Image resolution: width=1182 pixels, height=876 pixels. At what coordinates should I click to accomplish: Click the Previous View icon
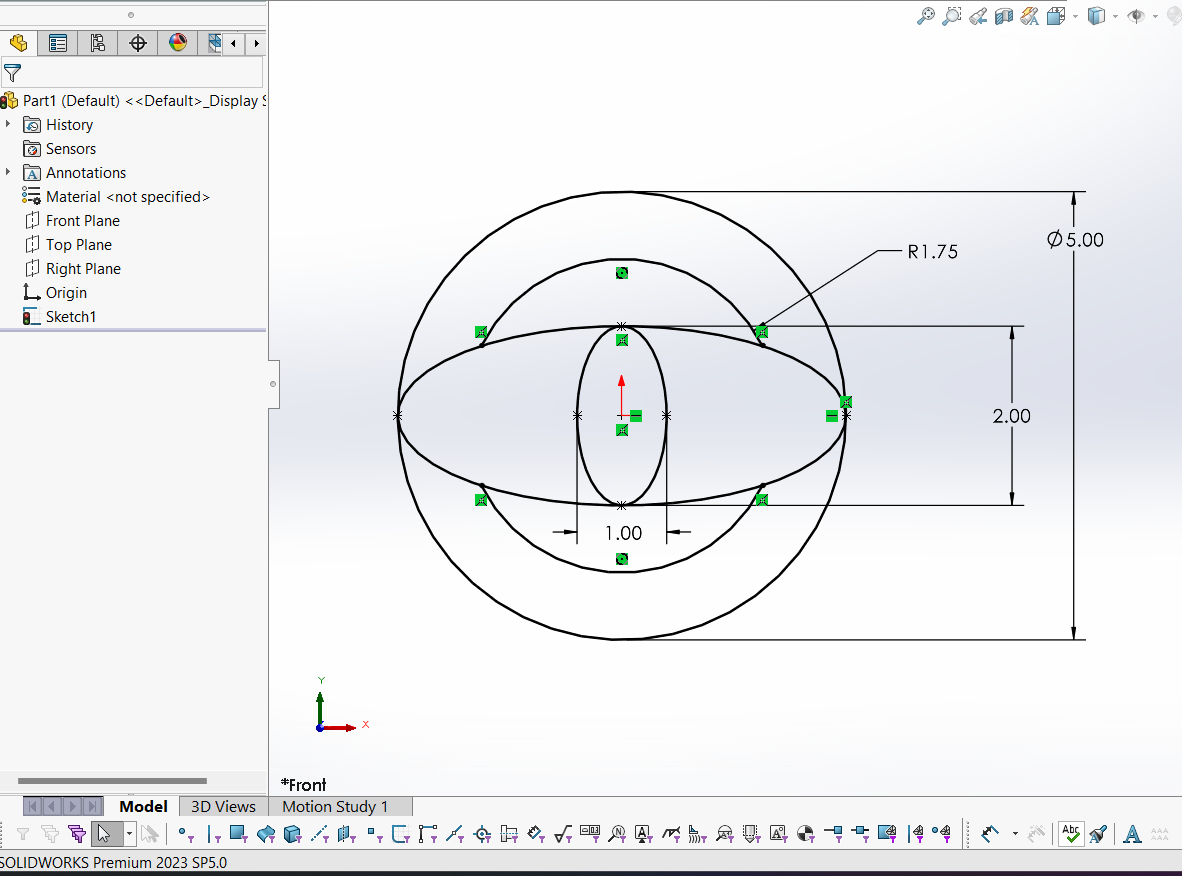click(978, 16)
